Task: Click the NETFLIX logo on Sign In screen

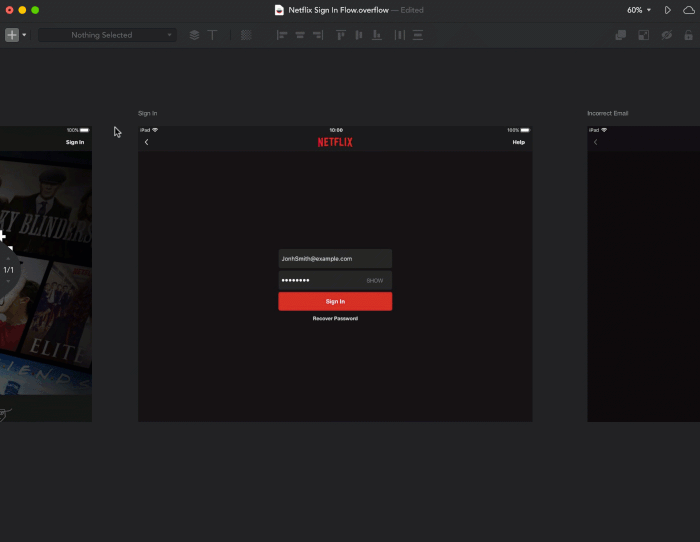Action: (x=335, y=142)
